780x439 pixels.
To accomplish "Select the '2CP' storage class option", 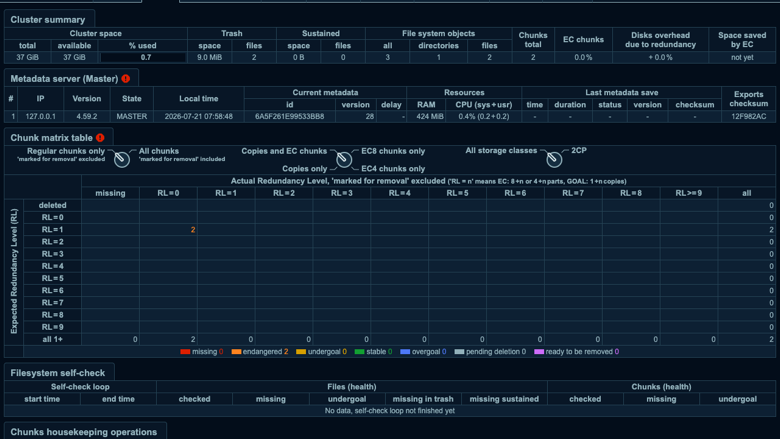I will pyautogui.click(x=579, y=150).
